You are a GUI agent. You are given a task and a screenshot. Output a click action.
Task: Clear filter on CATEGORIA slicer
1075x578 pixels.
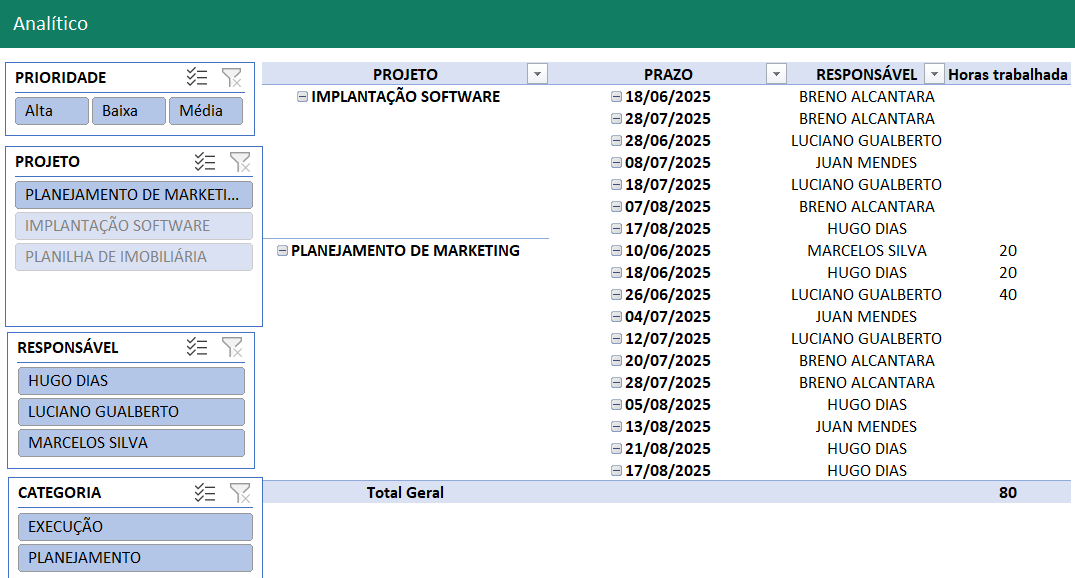pyautogui.click(x=239, y=492)
